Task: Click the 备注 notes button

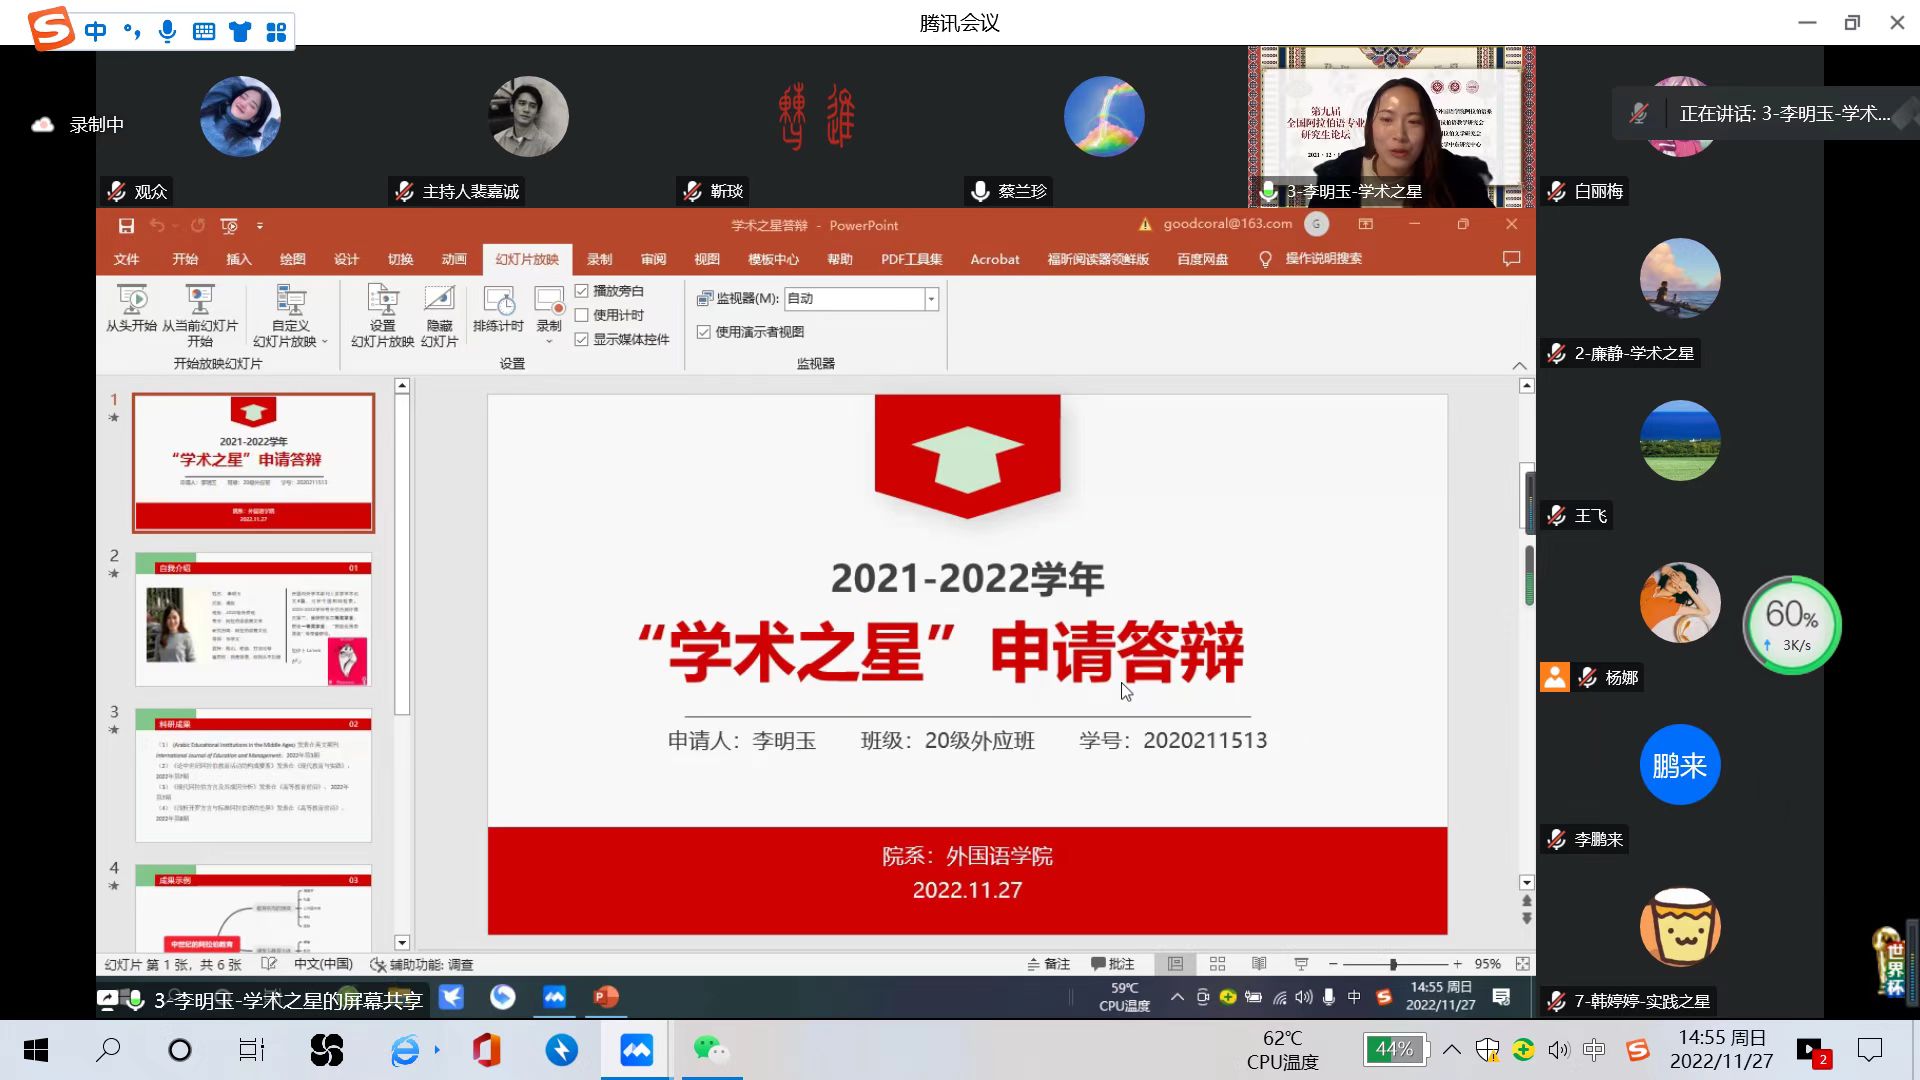Action: [1048, 964]
